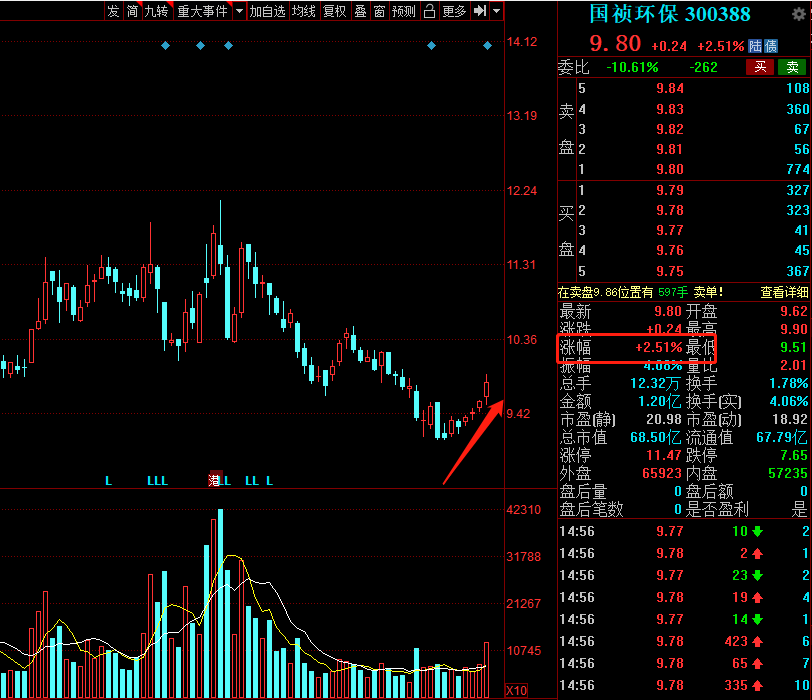Toggle the 均线 moving average lines
This screenshot has width=812, height=700.
click(x=304, y=11)
